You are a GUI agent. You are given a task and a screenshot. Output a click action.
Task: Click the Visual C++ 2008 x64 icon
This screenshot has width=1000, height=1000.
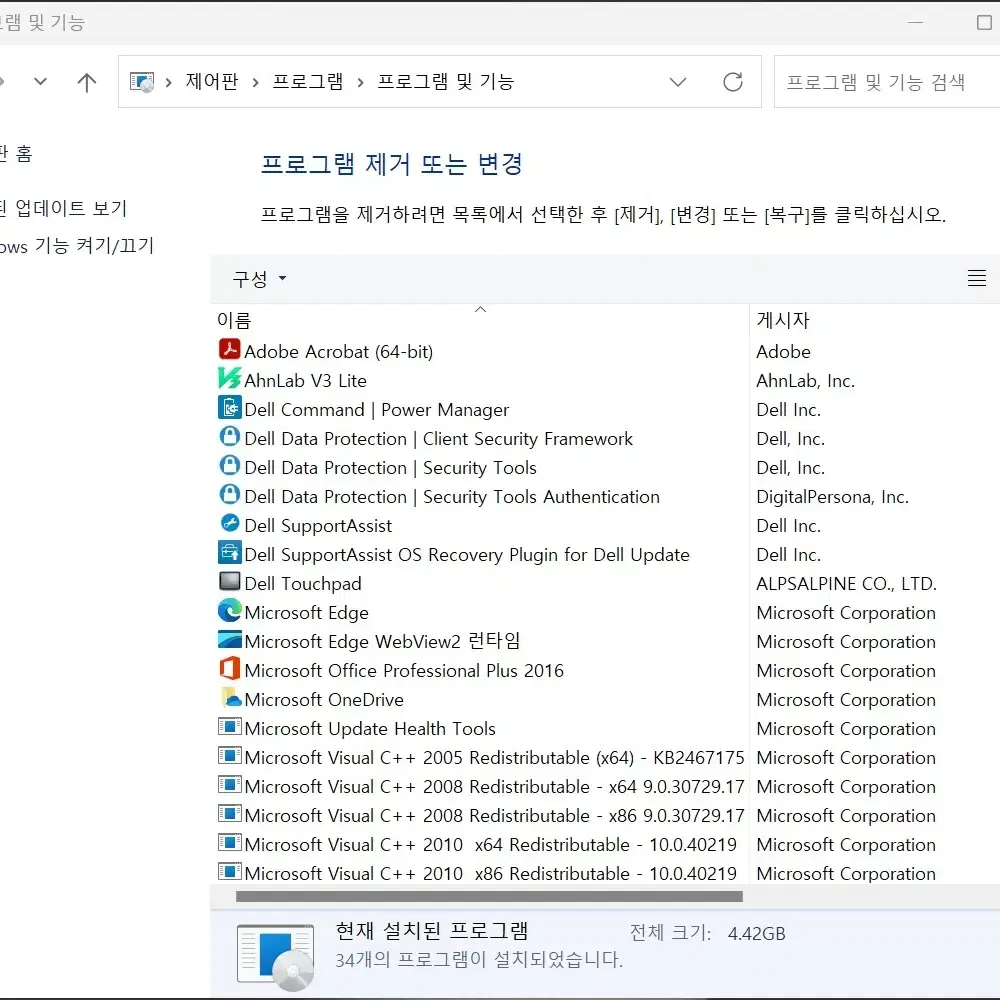click(x=230, y=784)
